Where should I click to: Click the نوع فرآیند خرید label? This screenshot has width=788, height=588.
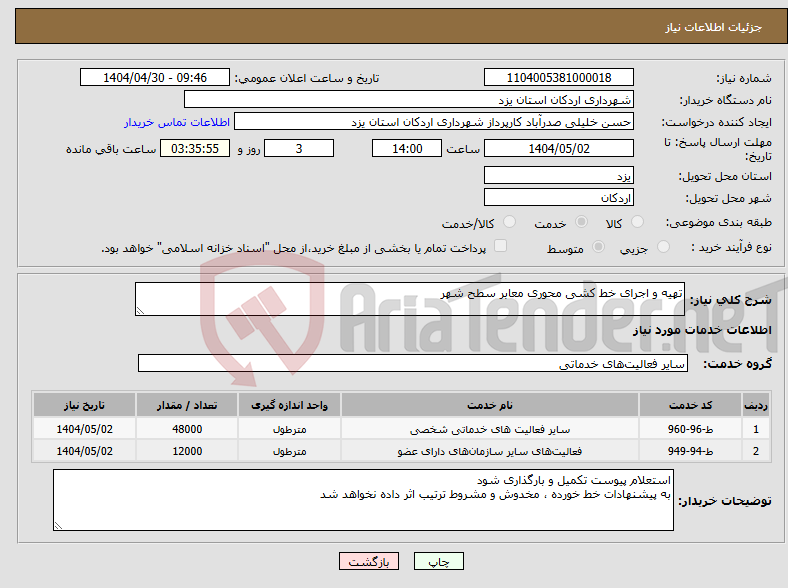point(731,247)
